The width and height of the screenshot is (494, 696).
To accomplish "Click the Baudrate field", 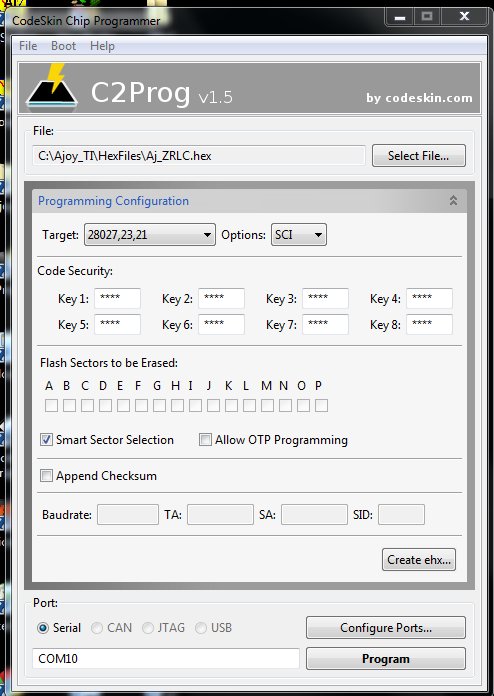I will point(128,514).
